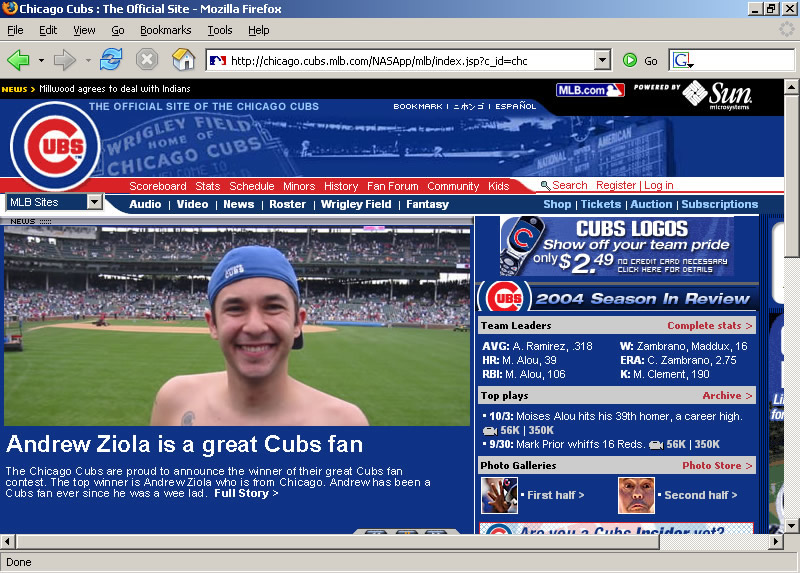Click the video camera icon for 10/3 play
800x573 pixels.
(x=490, y=431)
